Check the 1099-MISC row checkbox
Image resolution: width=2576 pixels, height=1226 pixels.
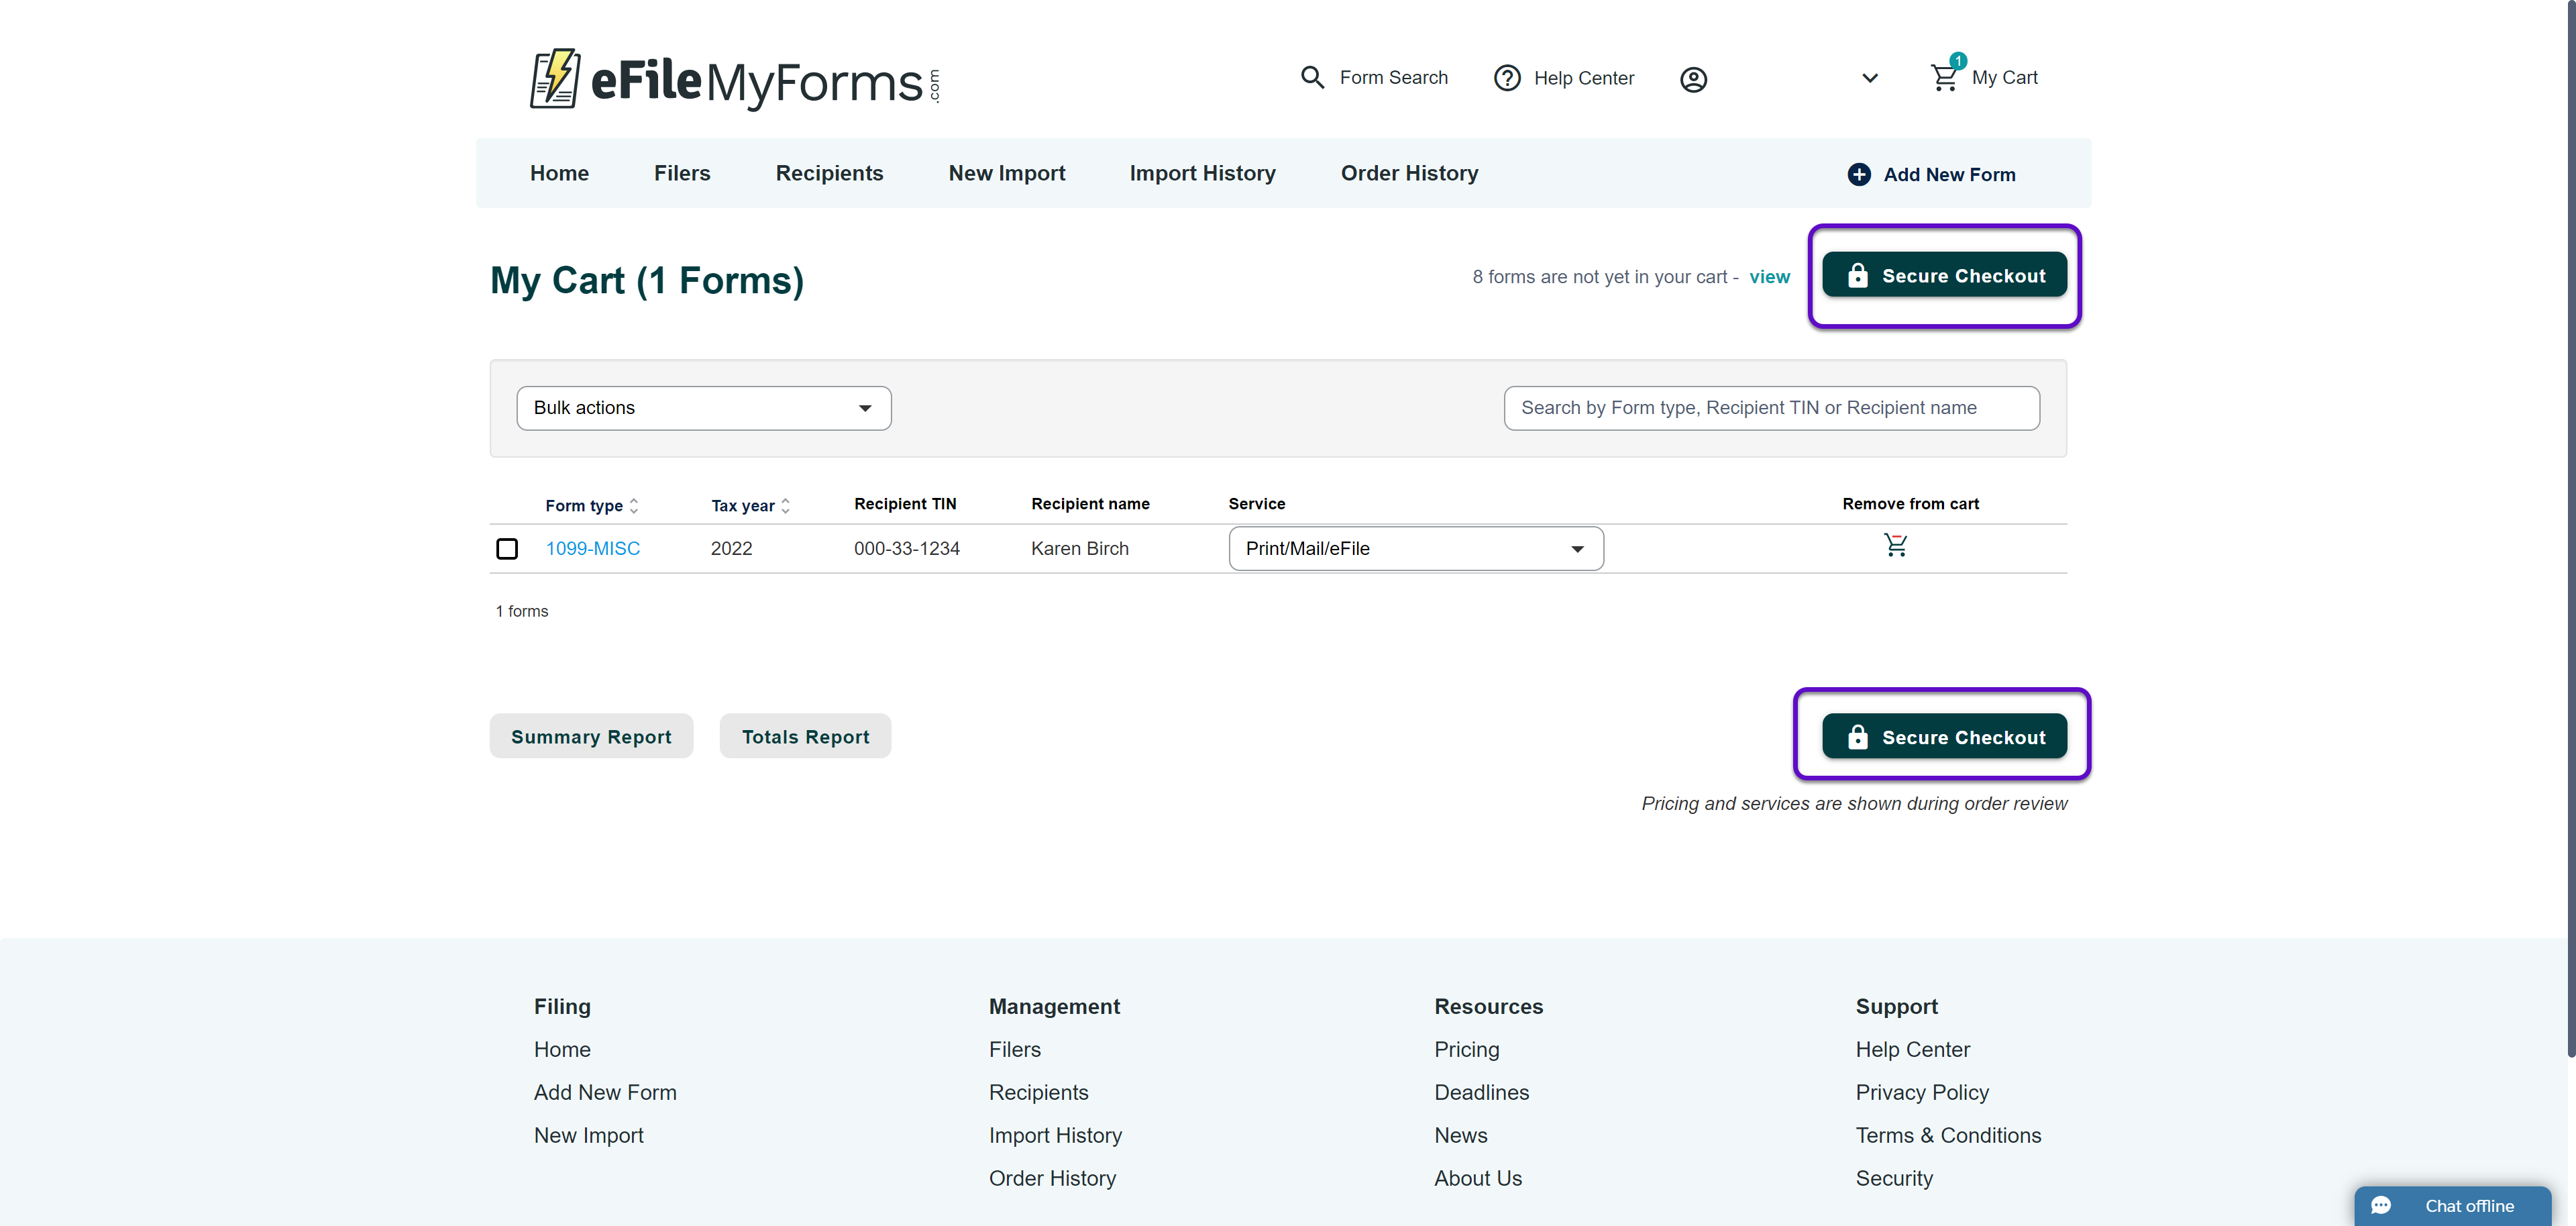507,548
